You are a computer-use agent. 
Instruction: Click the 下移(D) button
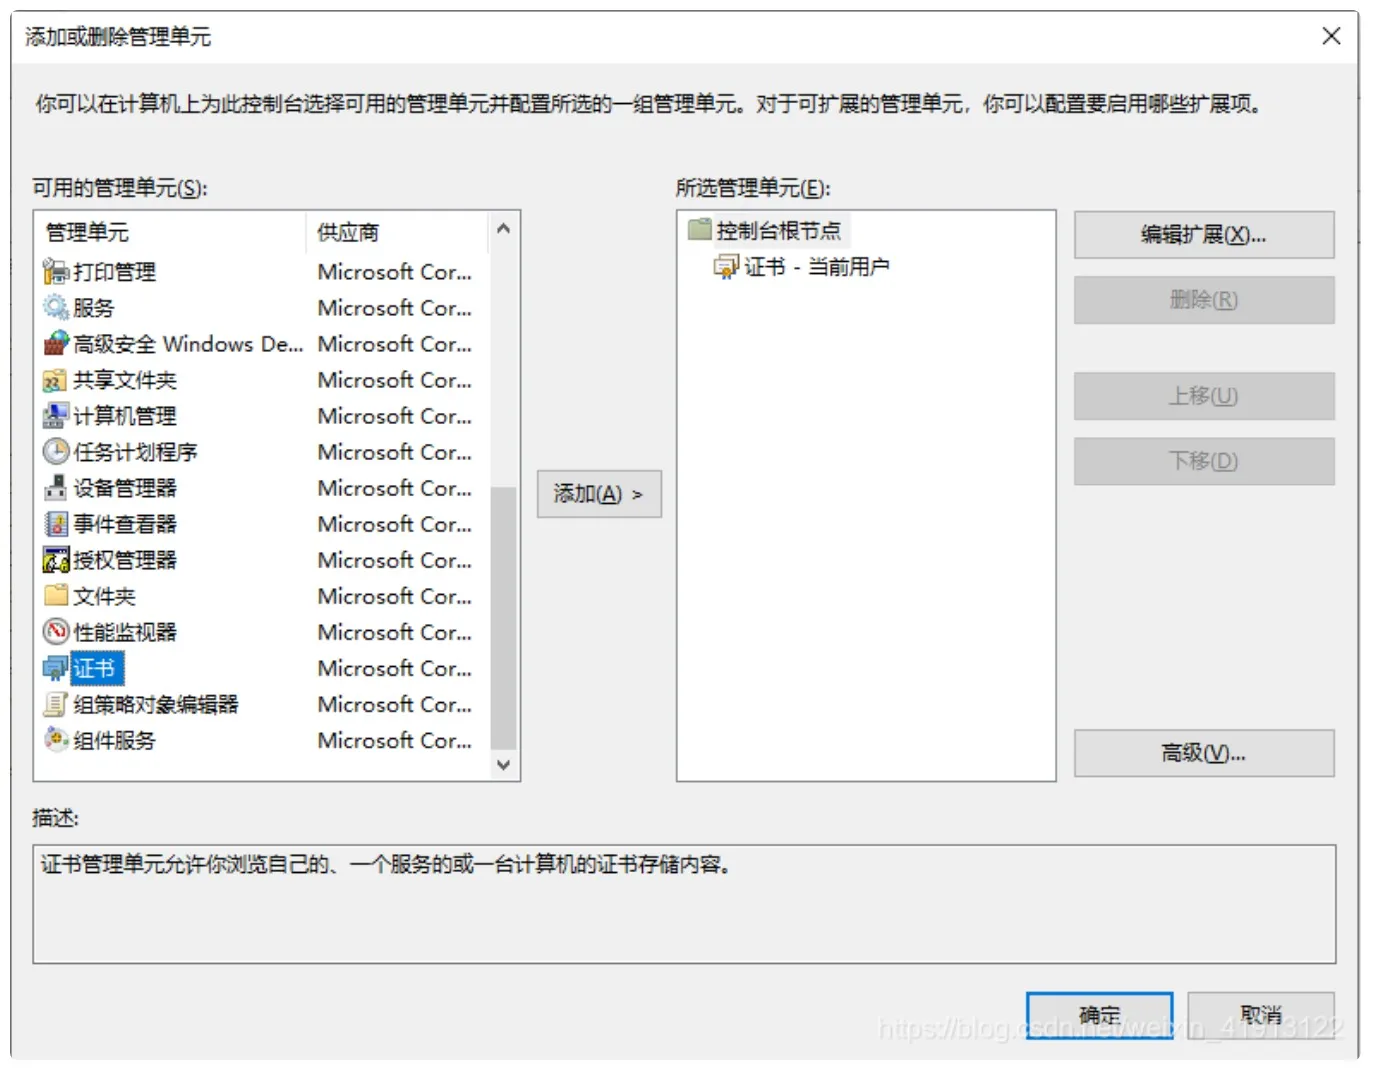(1204, 461)
